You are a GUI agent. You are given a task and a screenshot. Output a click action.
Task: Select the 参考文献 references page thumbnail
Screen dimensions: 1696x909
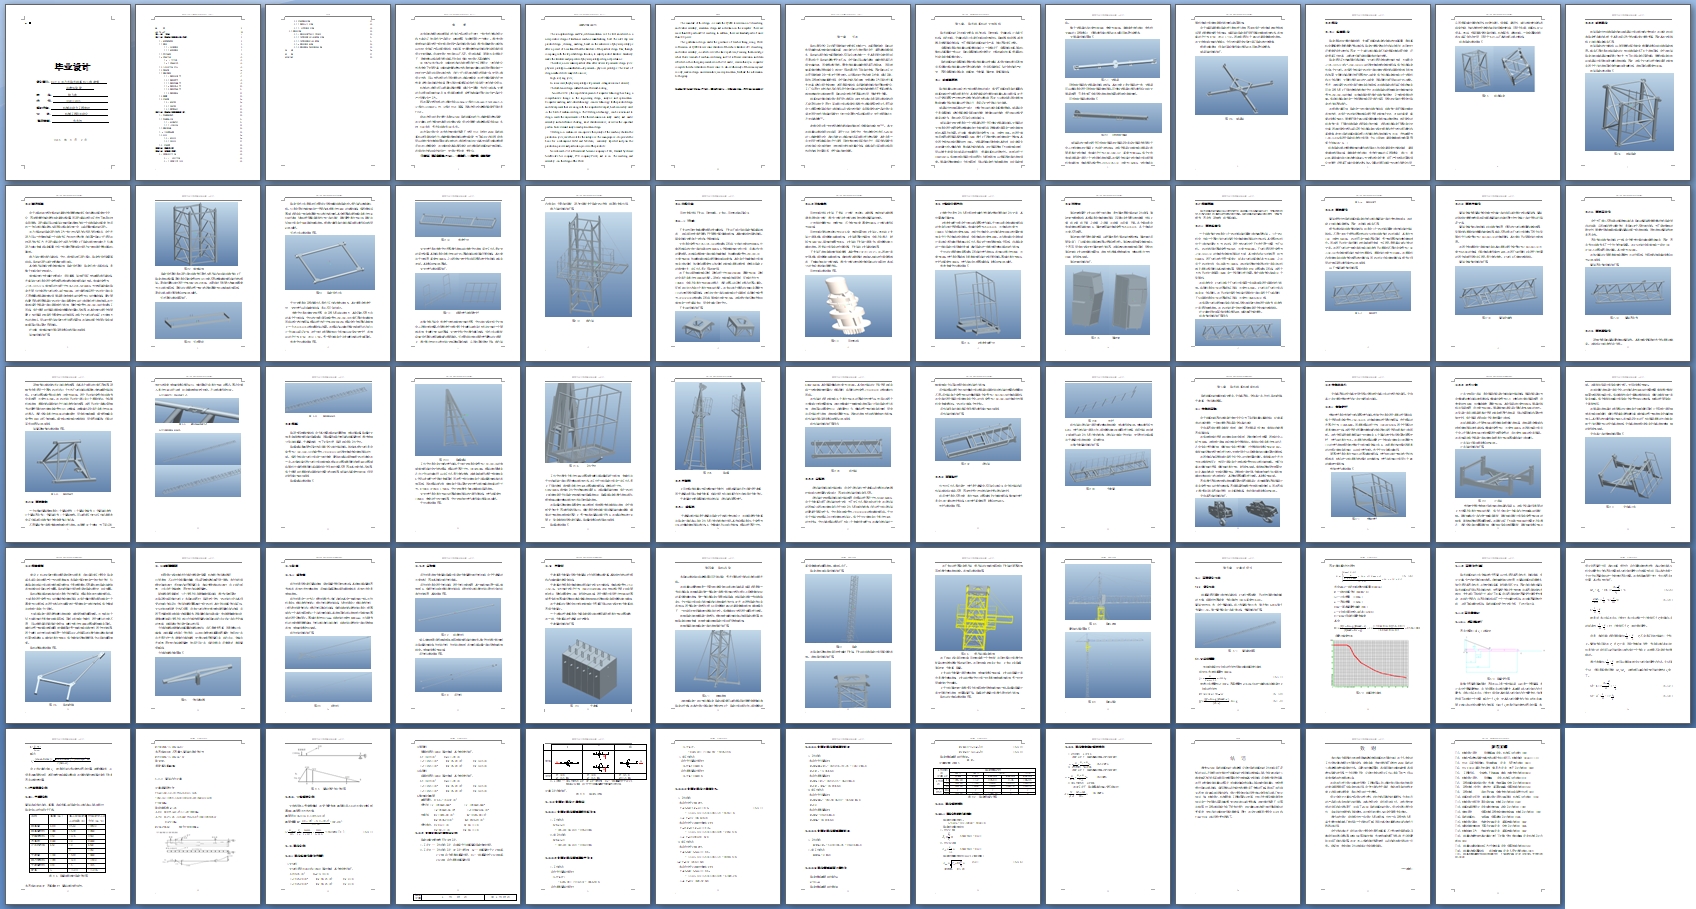1498,816
